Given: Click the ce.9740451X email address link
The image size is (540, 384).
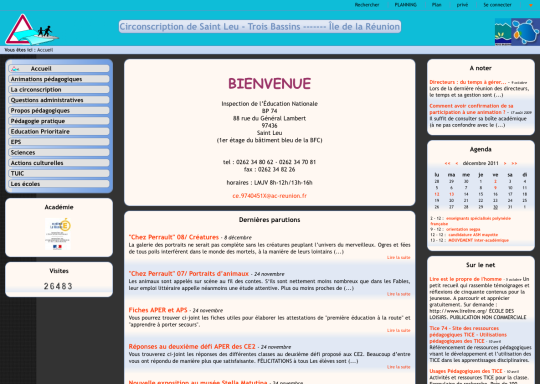Looking at the screenshot, I should click(x=269, y=196).
